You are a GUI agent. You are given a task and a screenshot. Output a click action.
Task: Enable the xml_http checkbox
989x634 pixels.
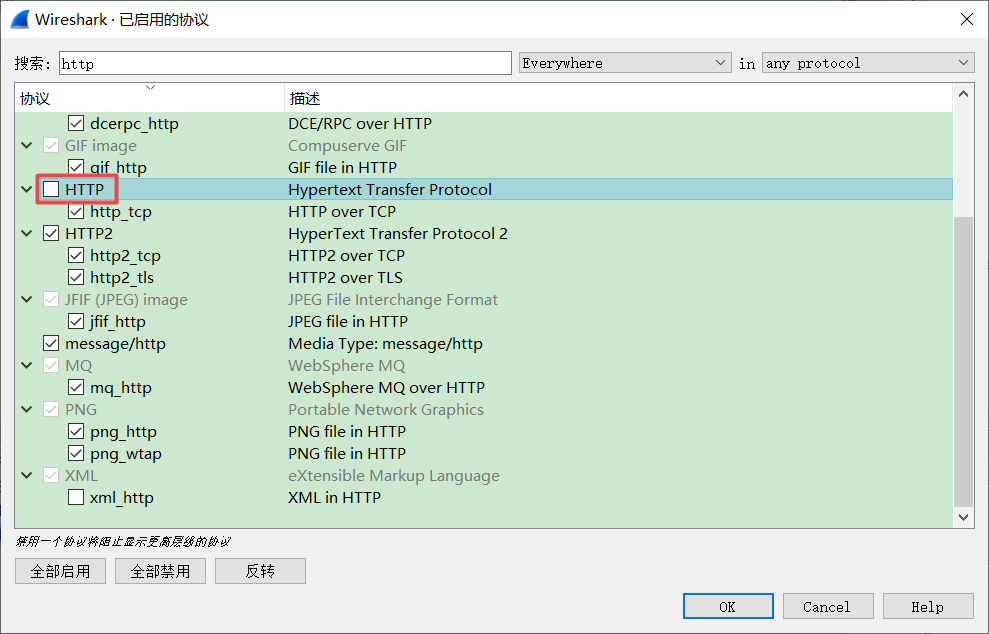tap(76, 498)
